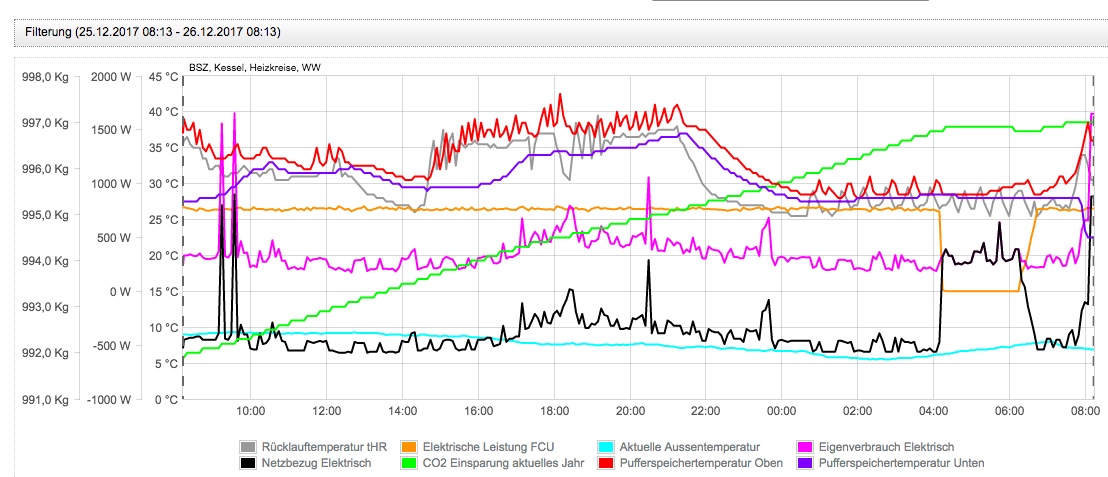Click the 20:00 time axis label

click(x=630, y=411)
